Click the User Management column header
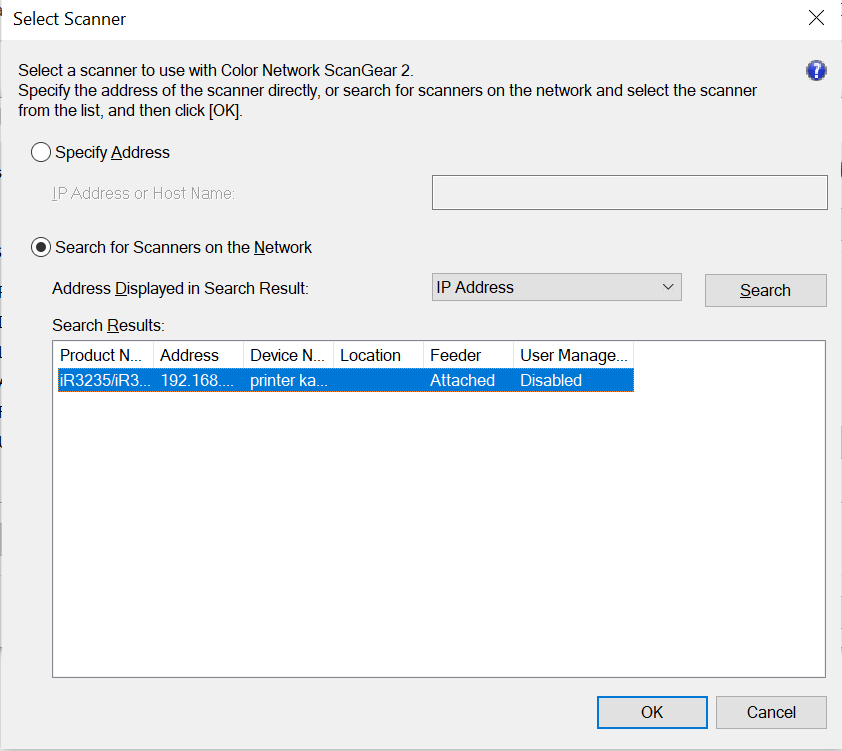 pyautogui.click(x=573, y=355)
